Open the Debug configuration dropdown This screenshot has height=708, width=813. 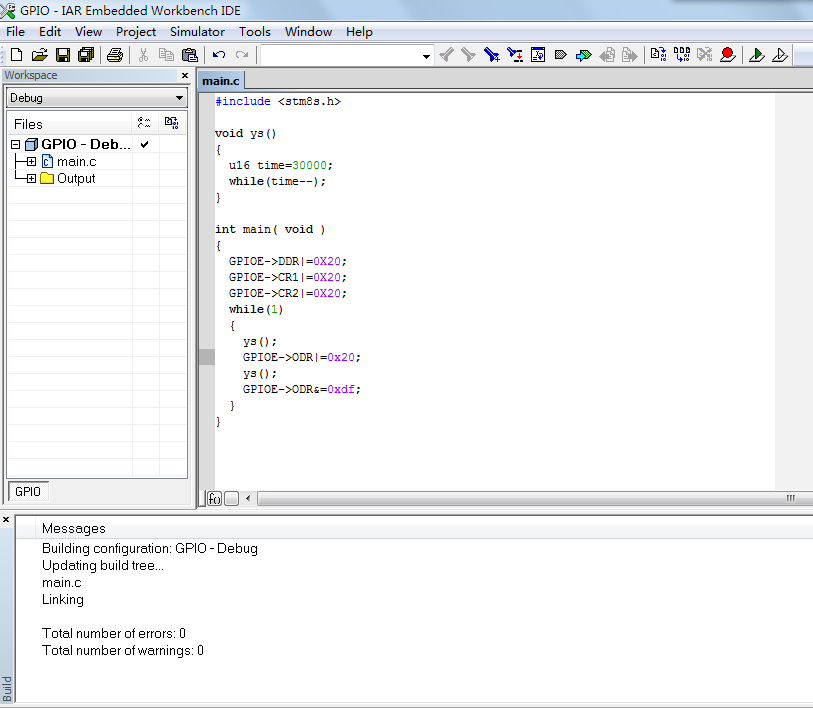click(96, 98)
